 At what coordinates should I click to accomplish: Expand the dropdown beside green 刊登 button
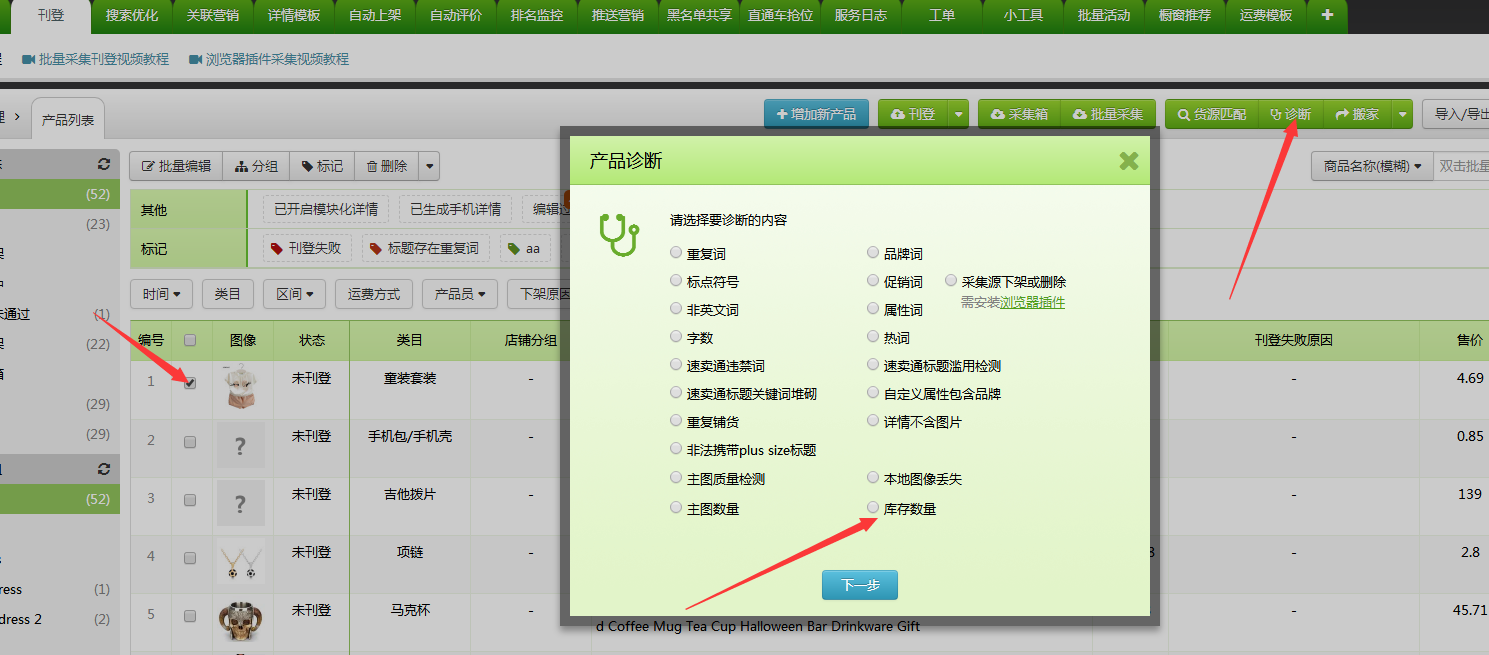pos(958,114)
